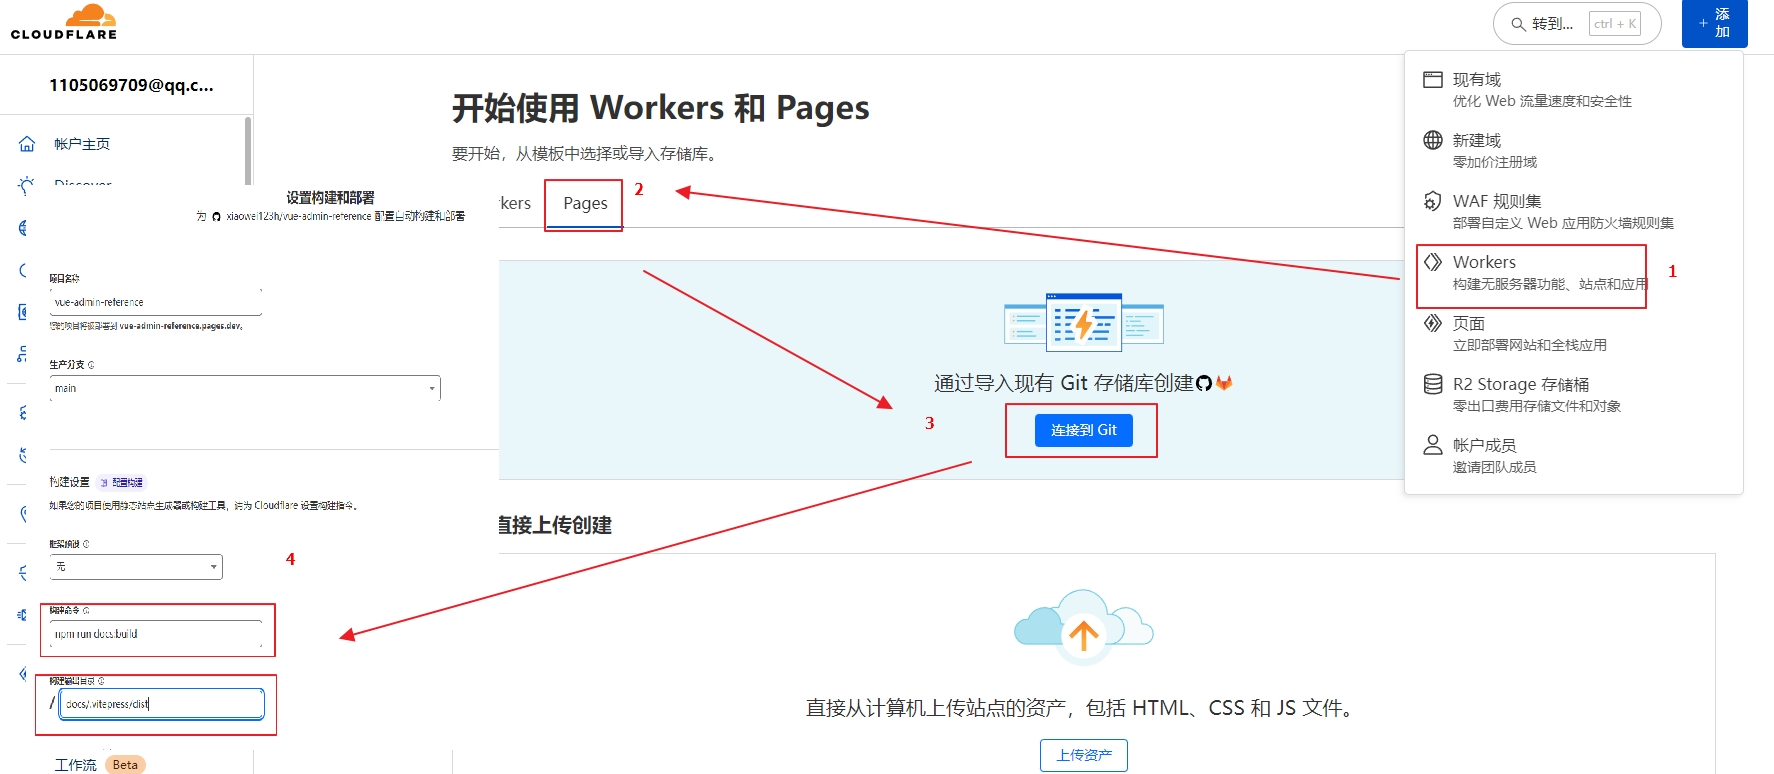Click the GitLab fox icon
The height and width of the screenshot is (774, 1774).
(x=1224, y=383)
